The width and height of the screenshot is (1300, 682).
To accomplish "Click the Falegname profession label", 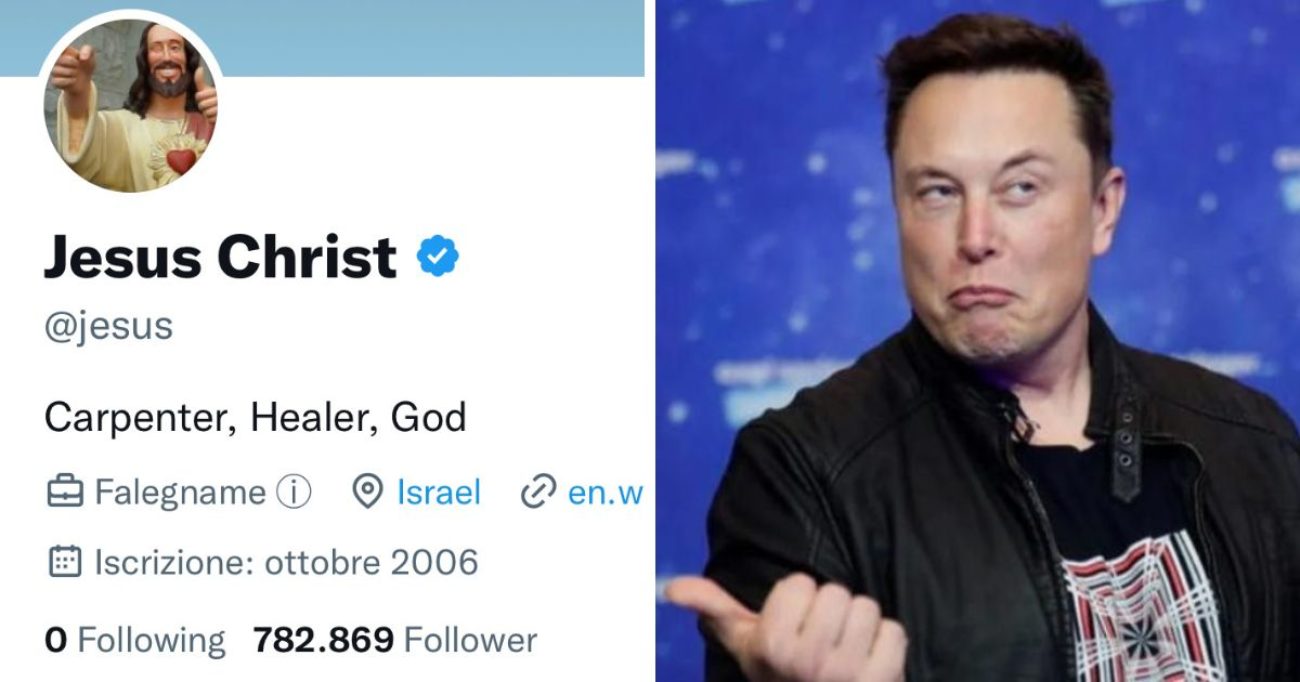I will click(x=180, y=492).
